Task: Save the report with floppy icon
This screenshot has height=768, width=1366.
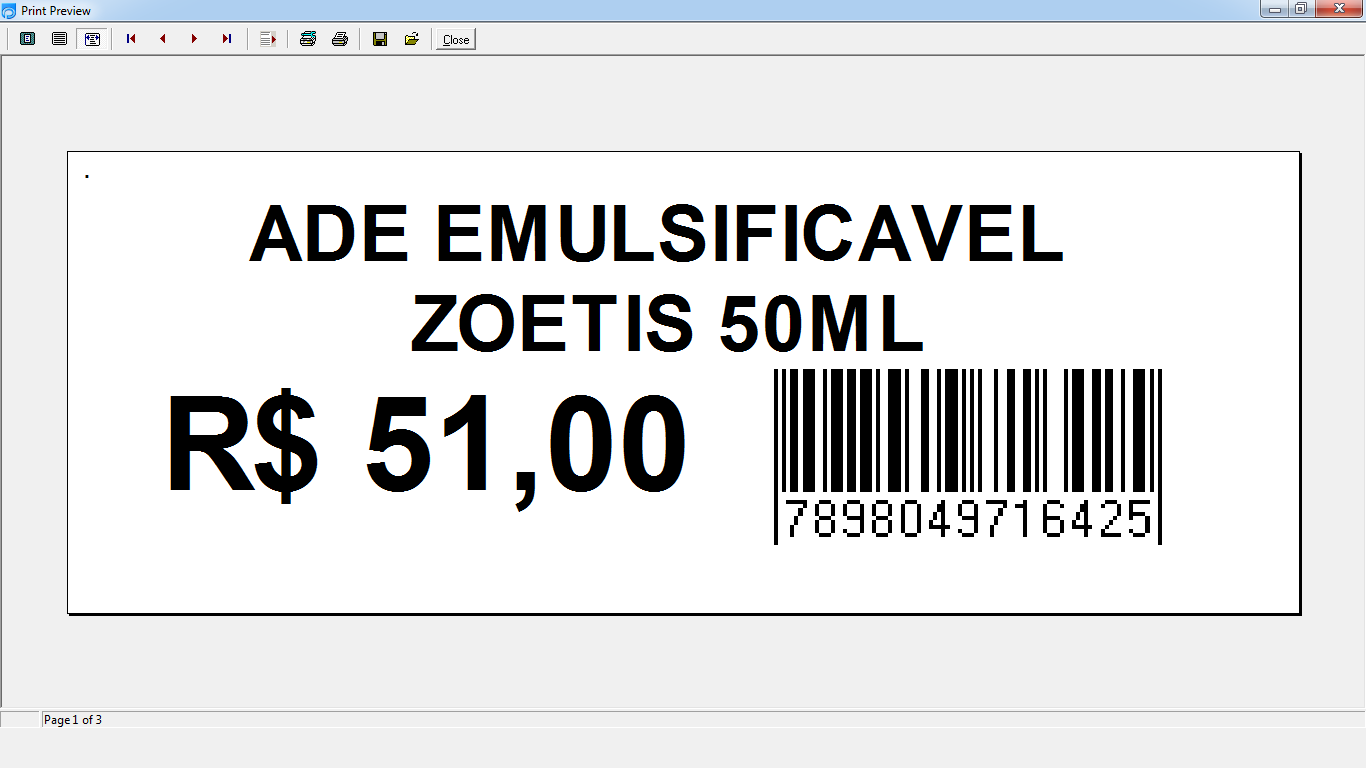Action: coord(380,39)
